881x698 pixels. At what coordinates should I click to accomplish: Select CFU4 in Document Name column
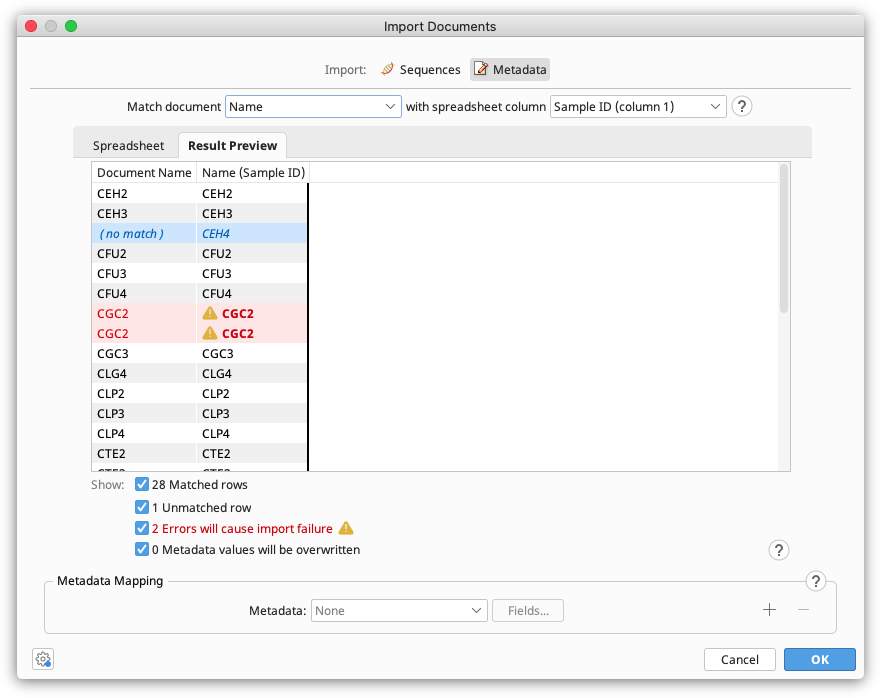144,293
